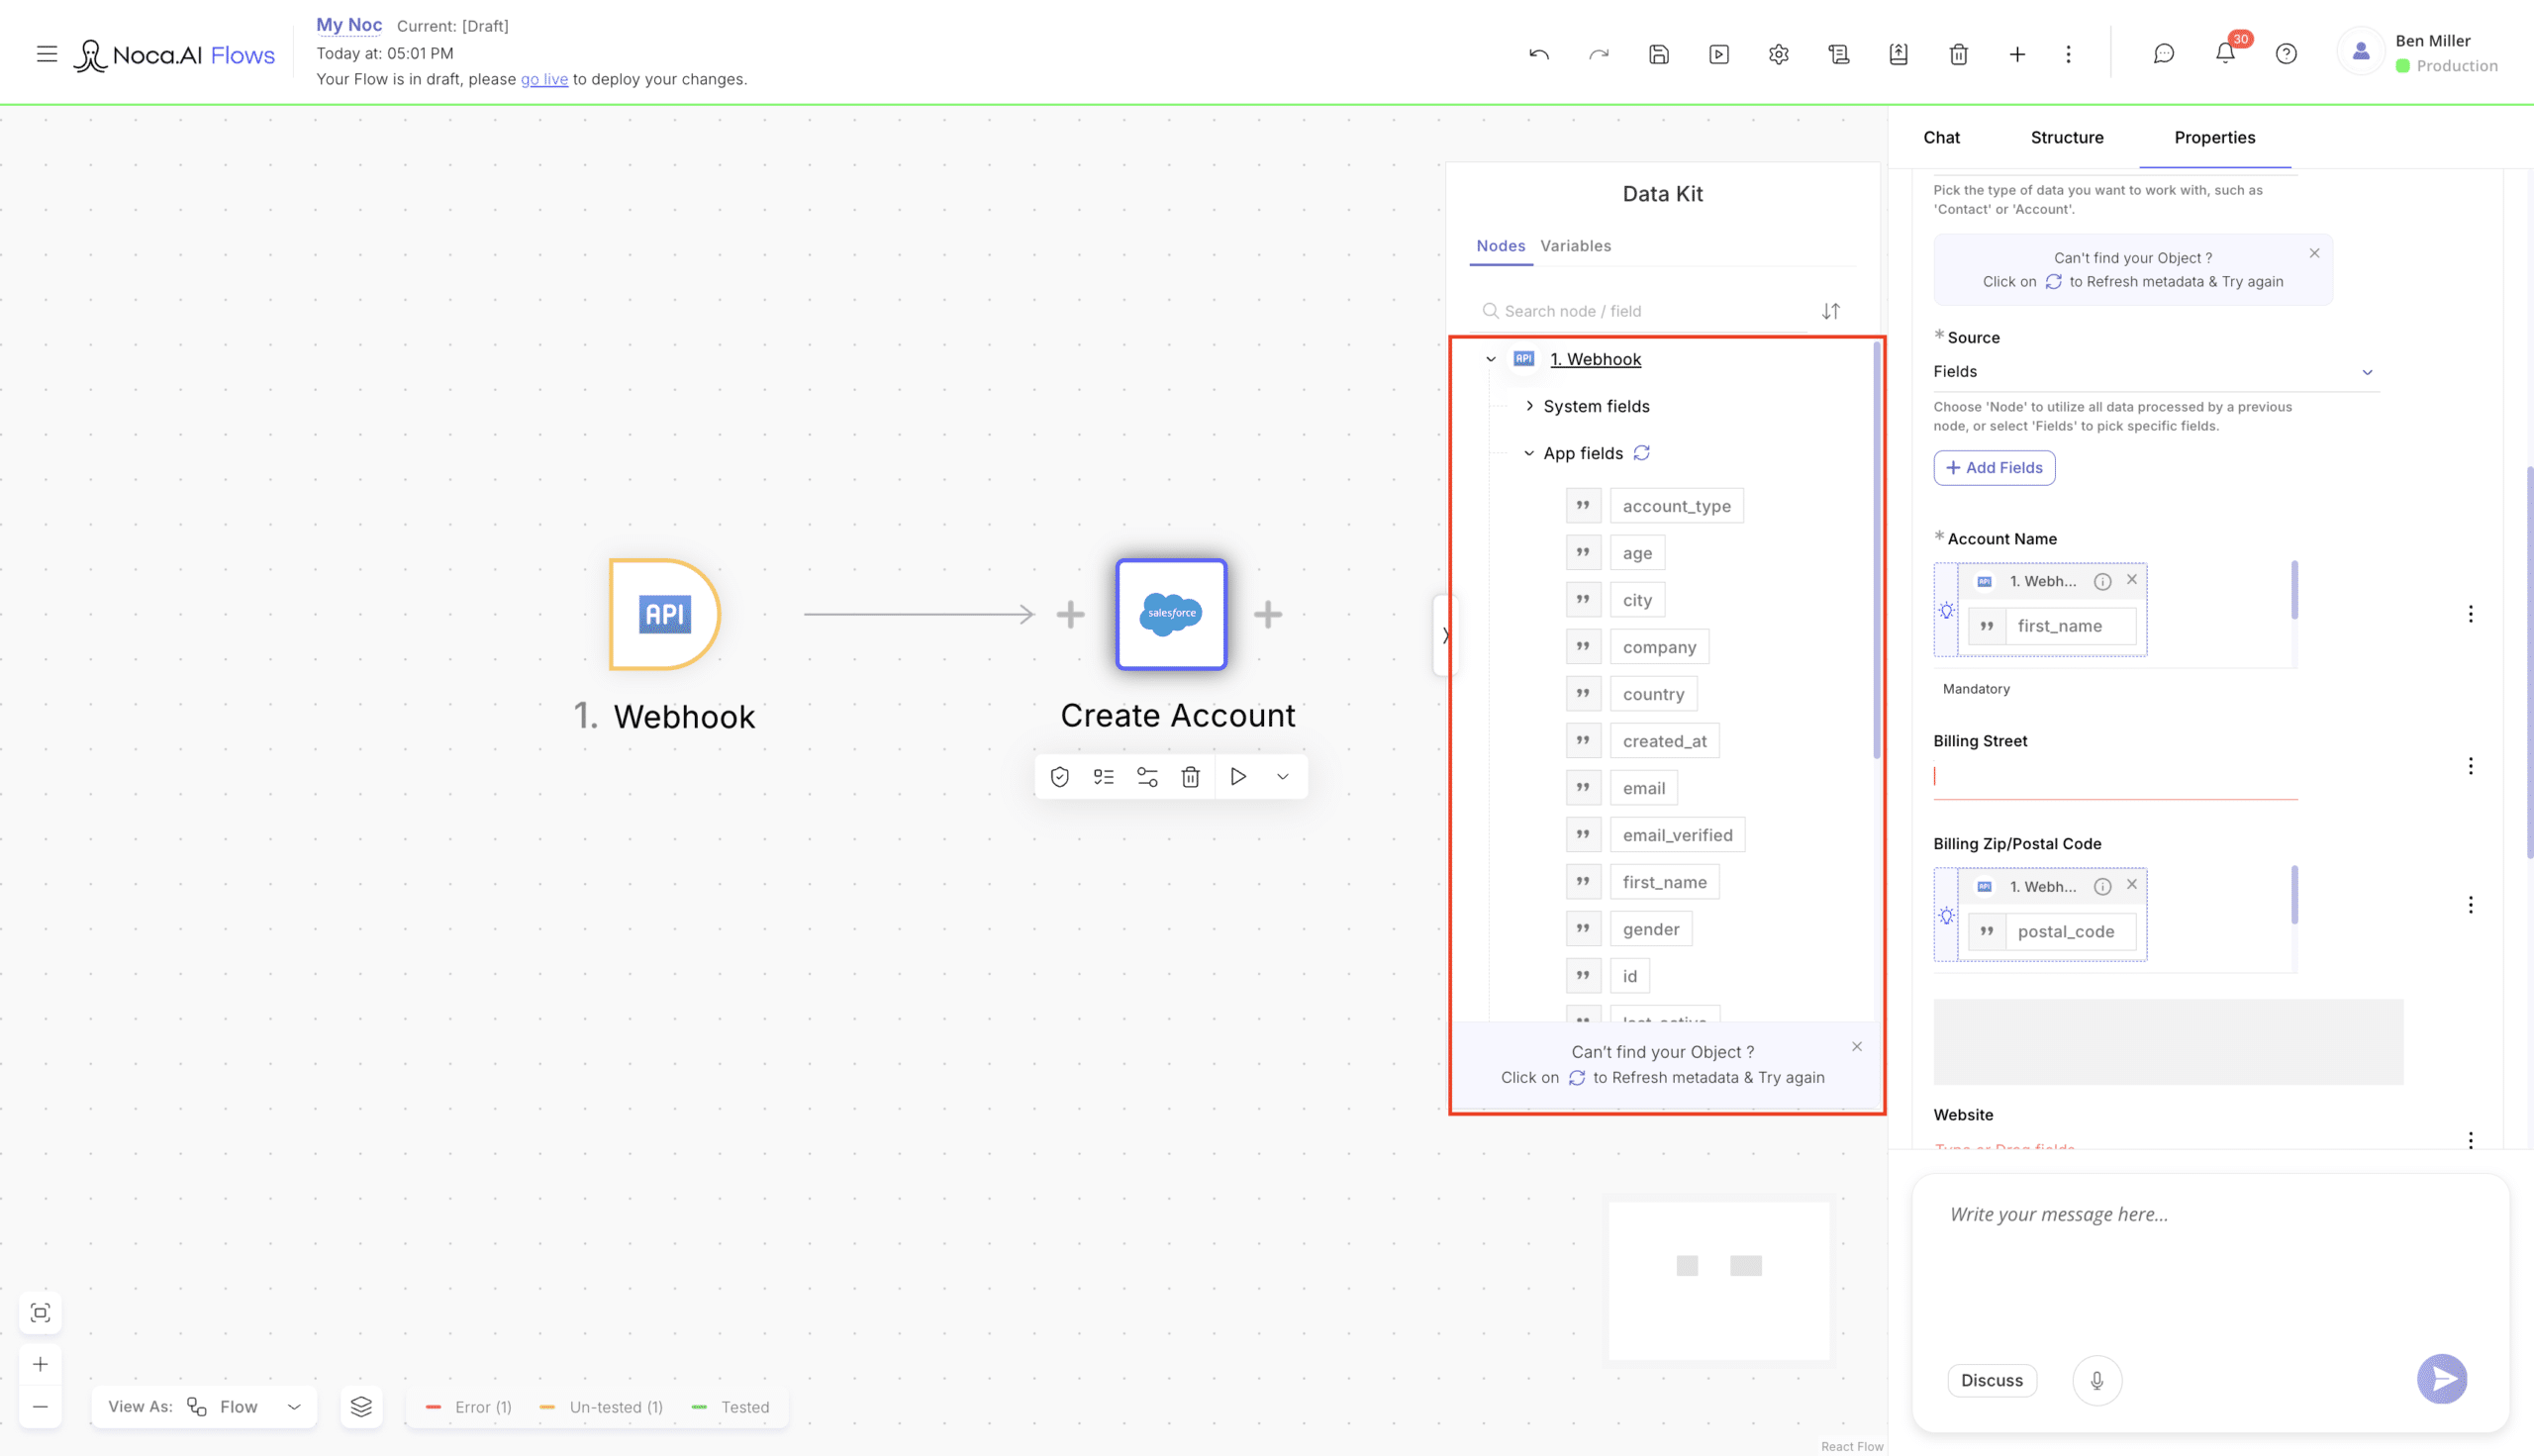Open flow settings gear icon
This screenshot has width=2534, height=1456.
point(1779,54)
